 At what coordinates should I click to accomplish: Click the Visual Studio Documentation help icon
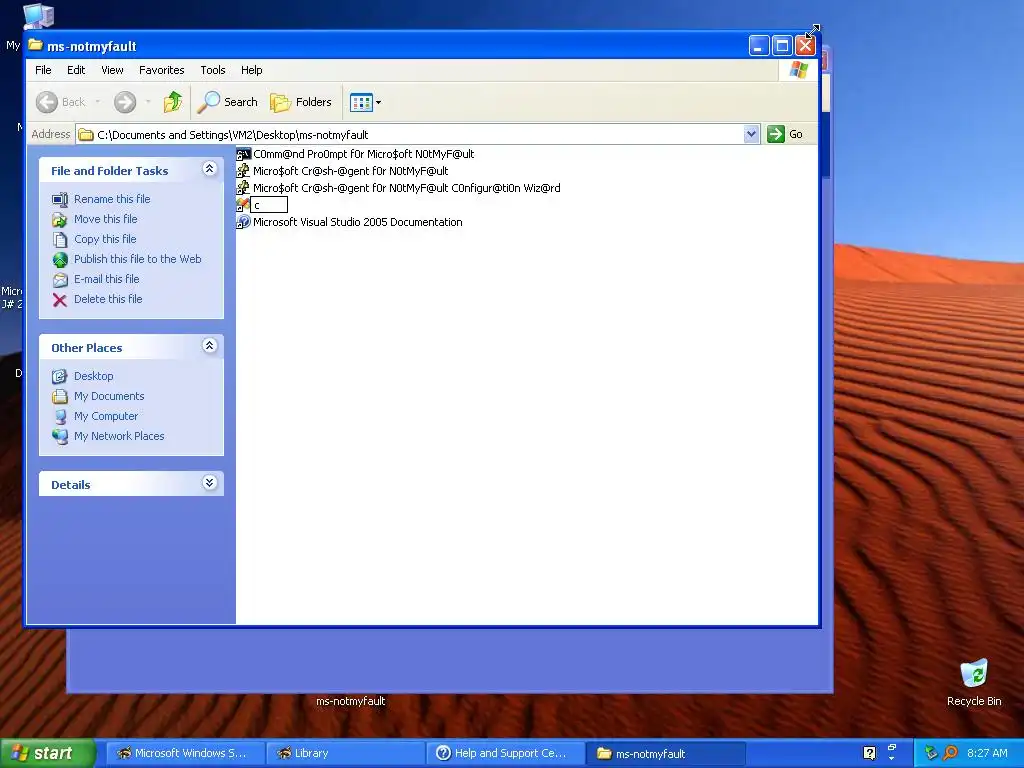click(x=244, y=222)
